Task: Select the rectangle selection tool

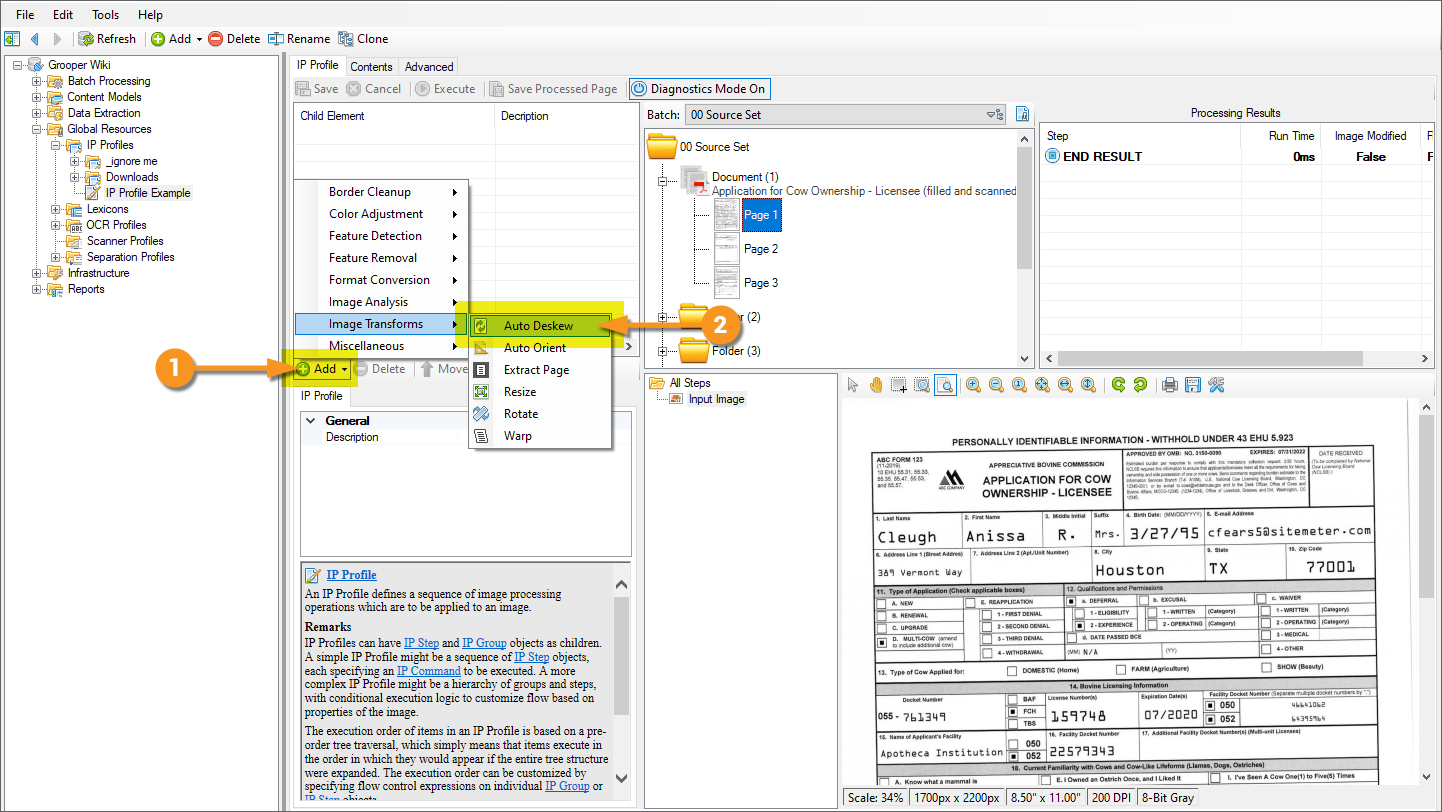Action: (x=898, y=385)
